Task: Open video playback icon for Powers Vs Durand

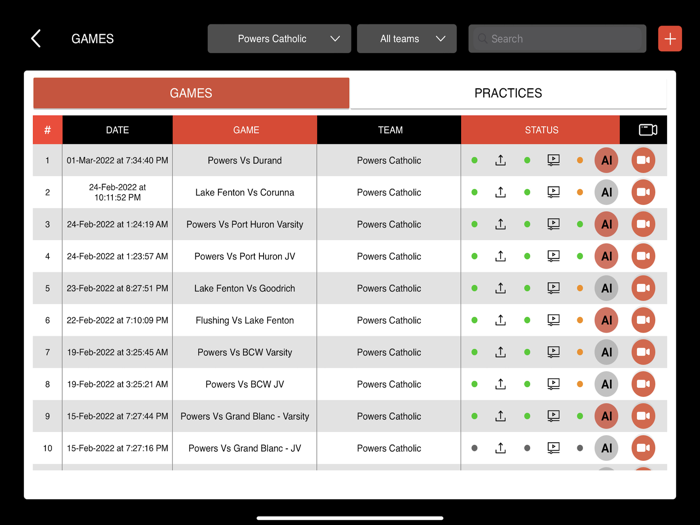Action: [554, 160]
